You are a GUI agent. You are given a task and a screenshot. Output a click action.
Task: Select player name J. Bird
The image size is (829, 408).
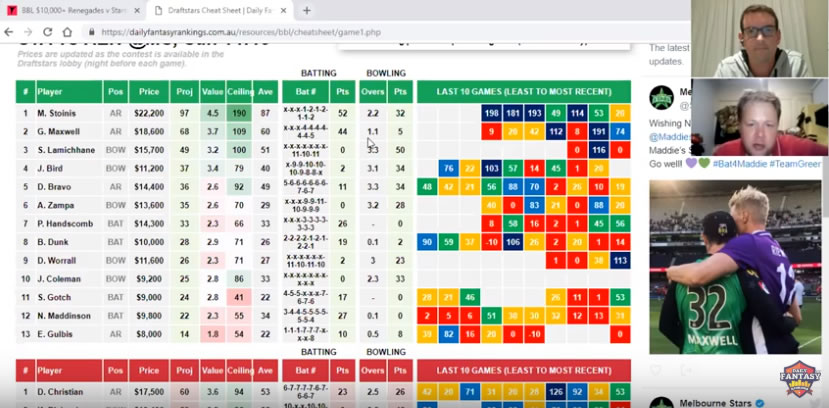(x=50, y=169)
